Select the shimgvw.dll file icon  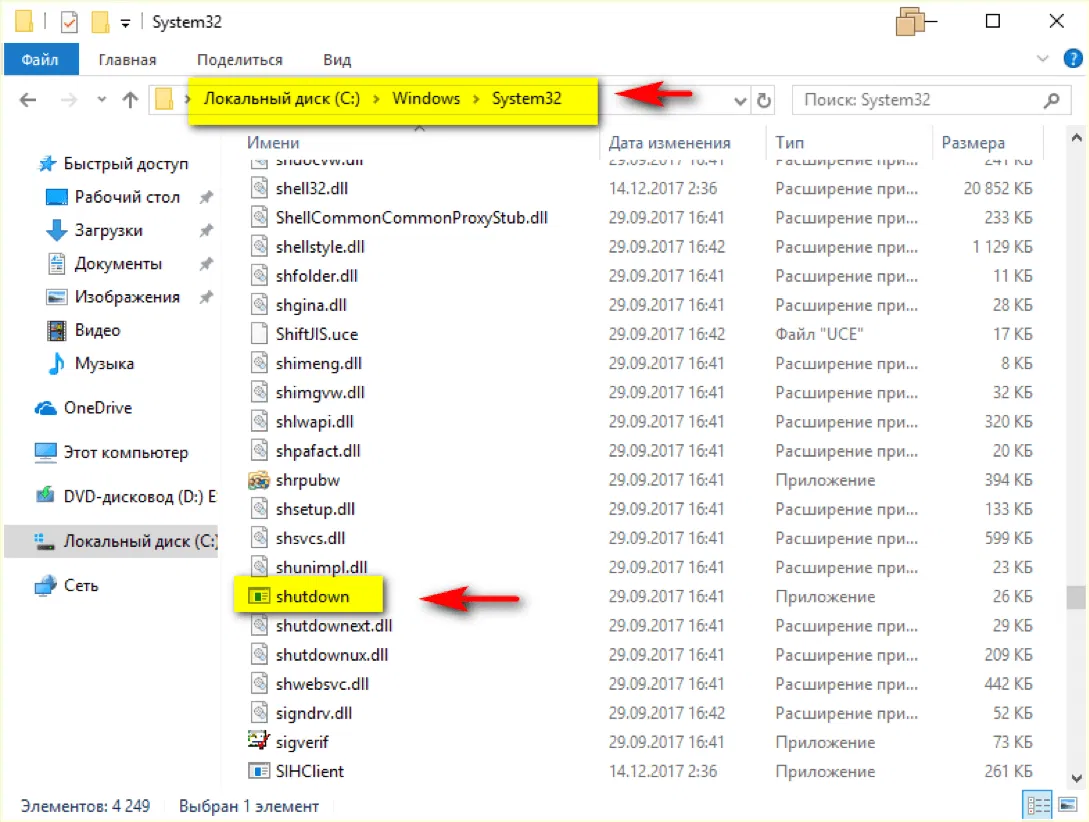[x=259, y=392]
